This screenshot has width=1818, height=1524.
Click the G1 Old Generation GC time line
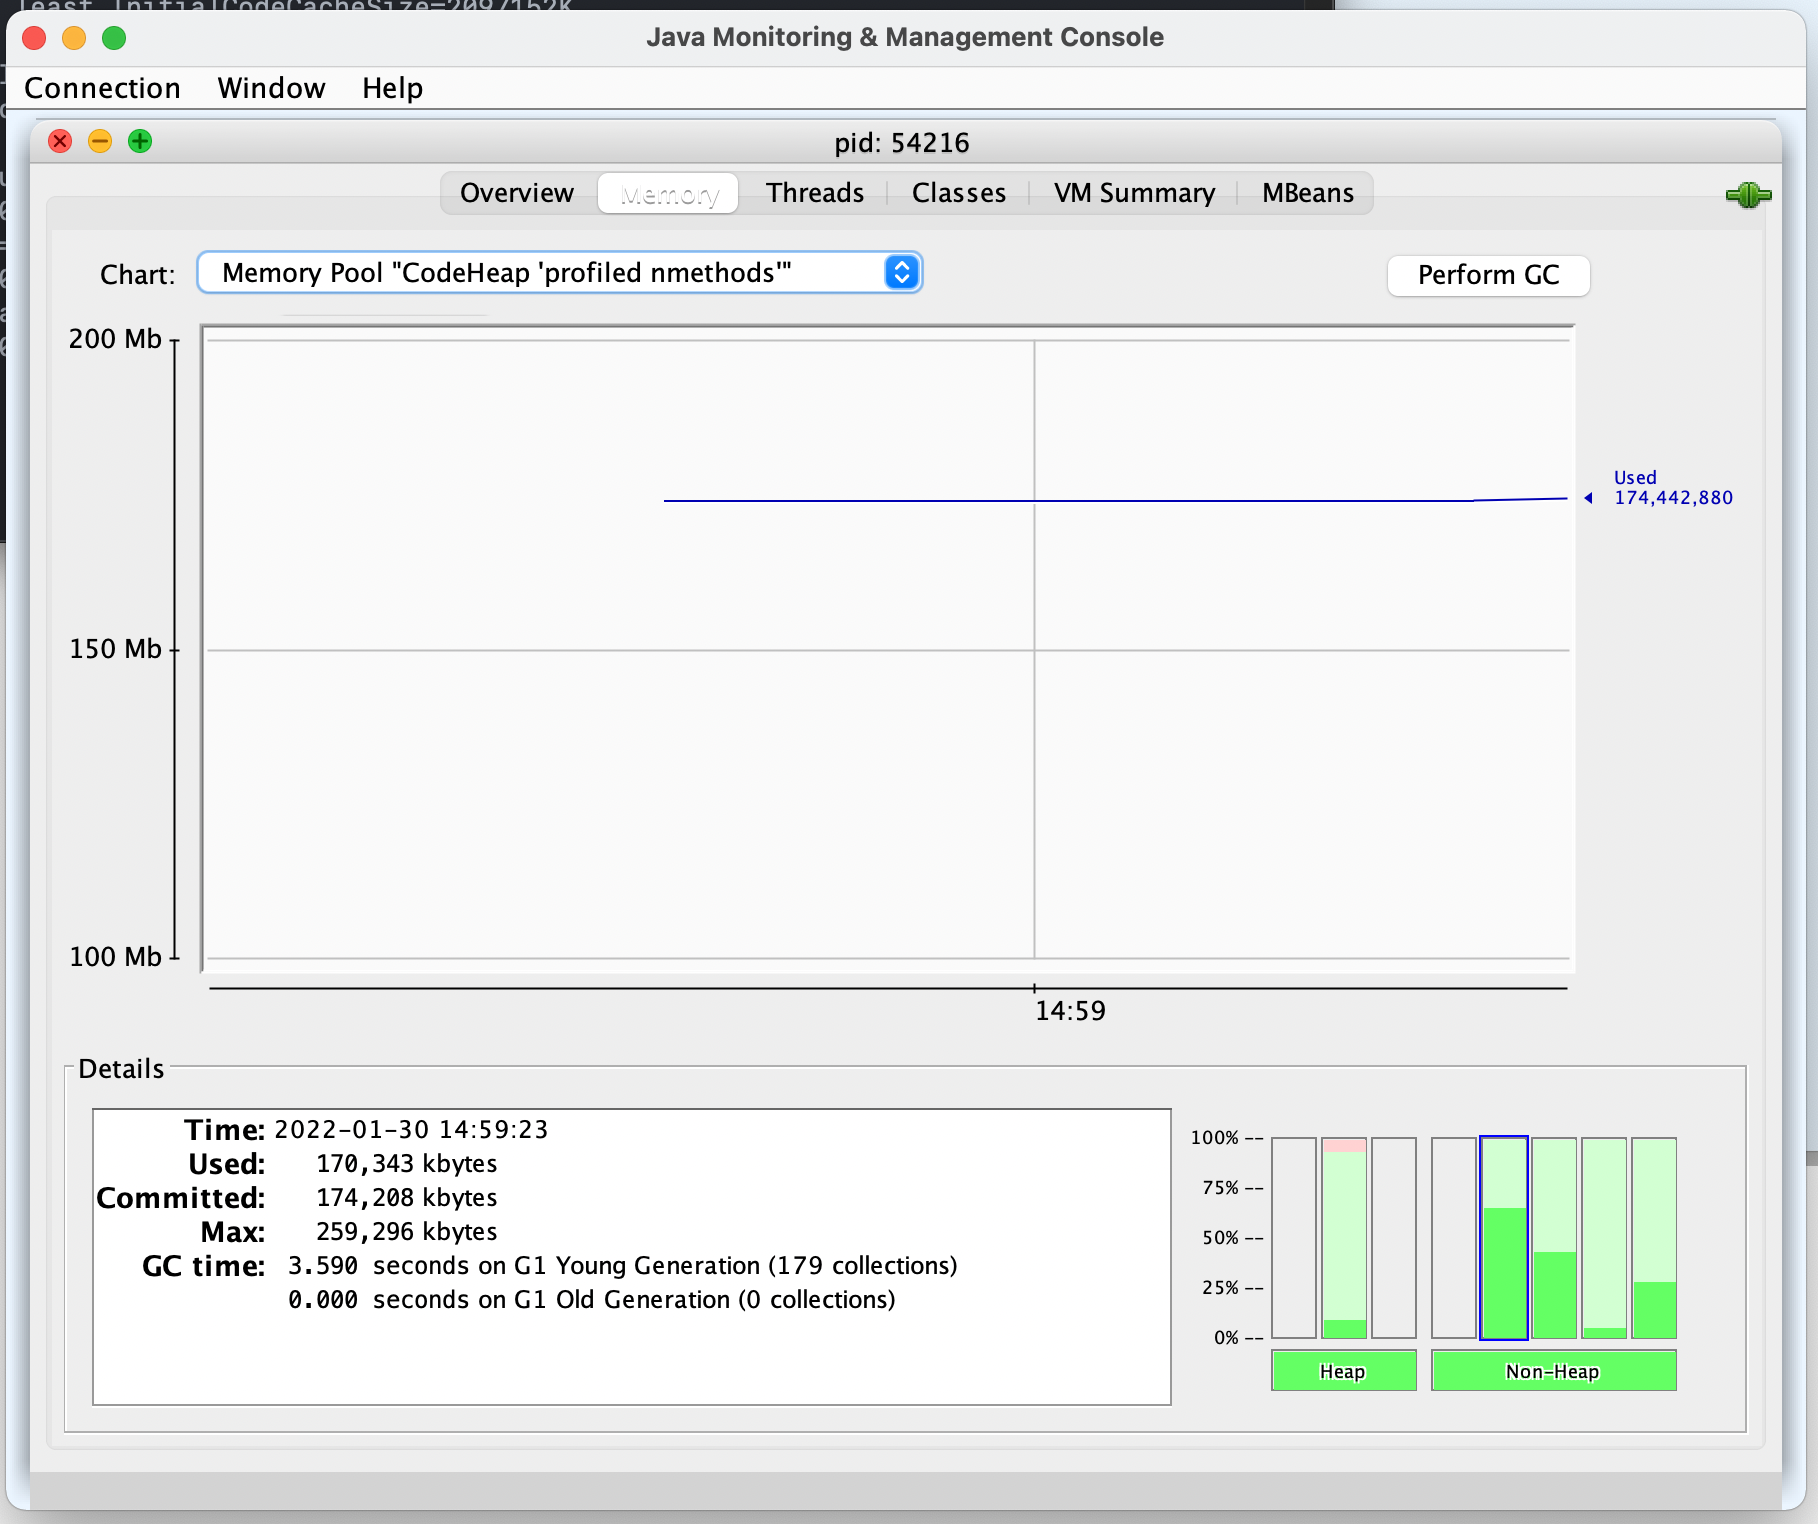click(x=592, y=1300)
